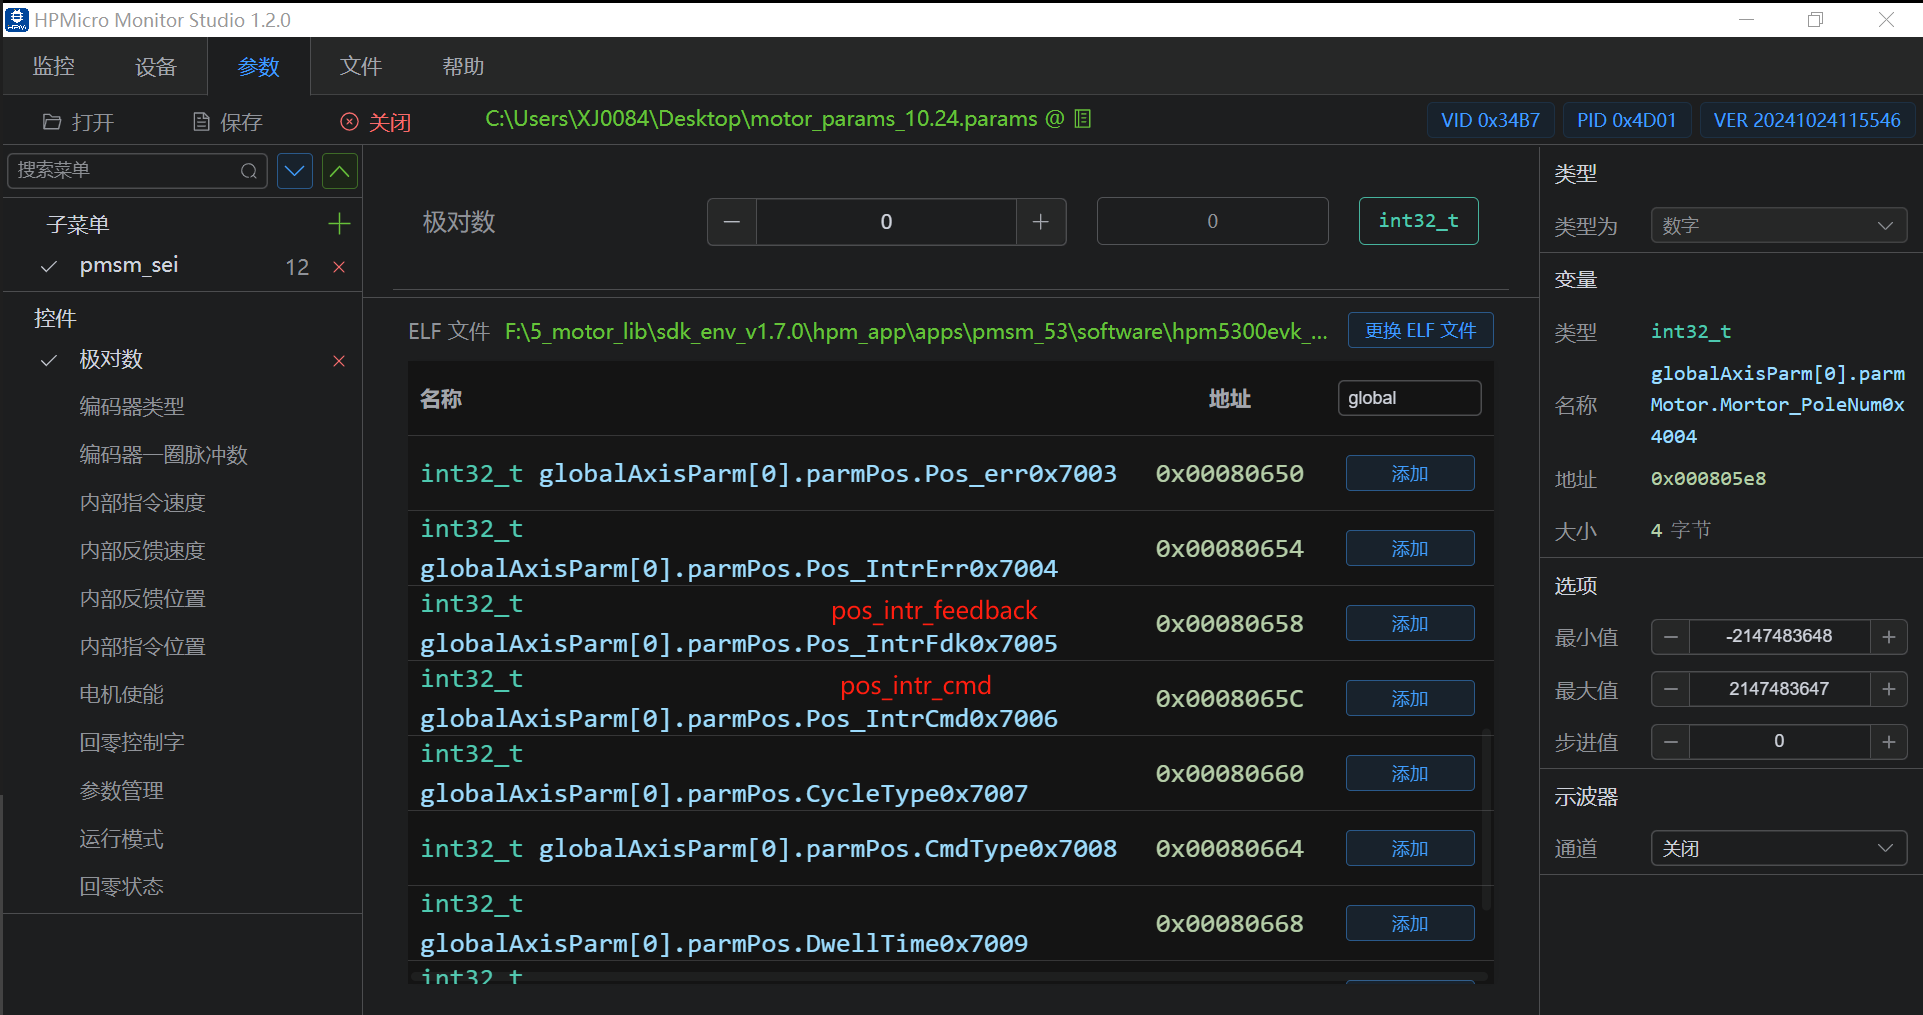Click the 保存 document icon button
The image size is (1923, 1015).
201,122
